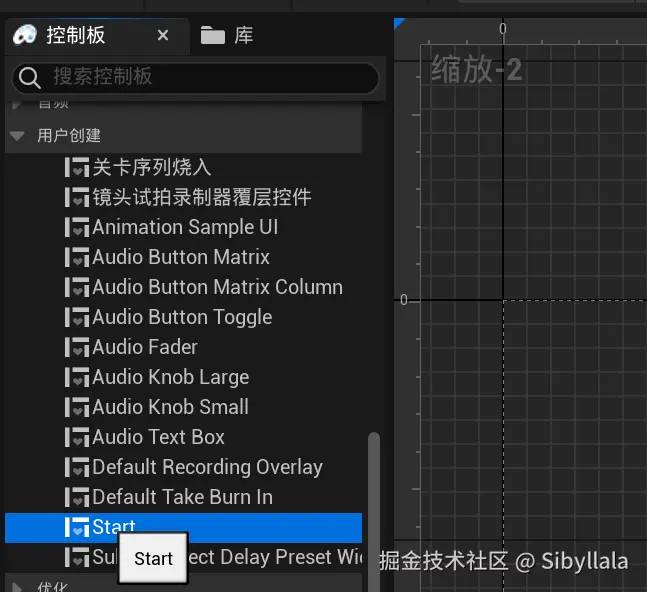Select Default Recording Overlay widget

[x=183, y=467]
